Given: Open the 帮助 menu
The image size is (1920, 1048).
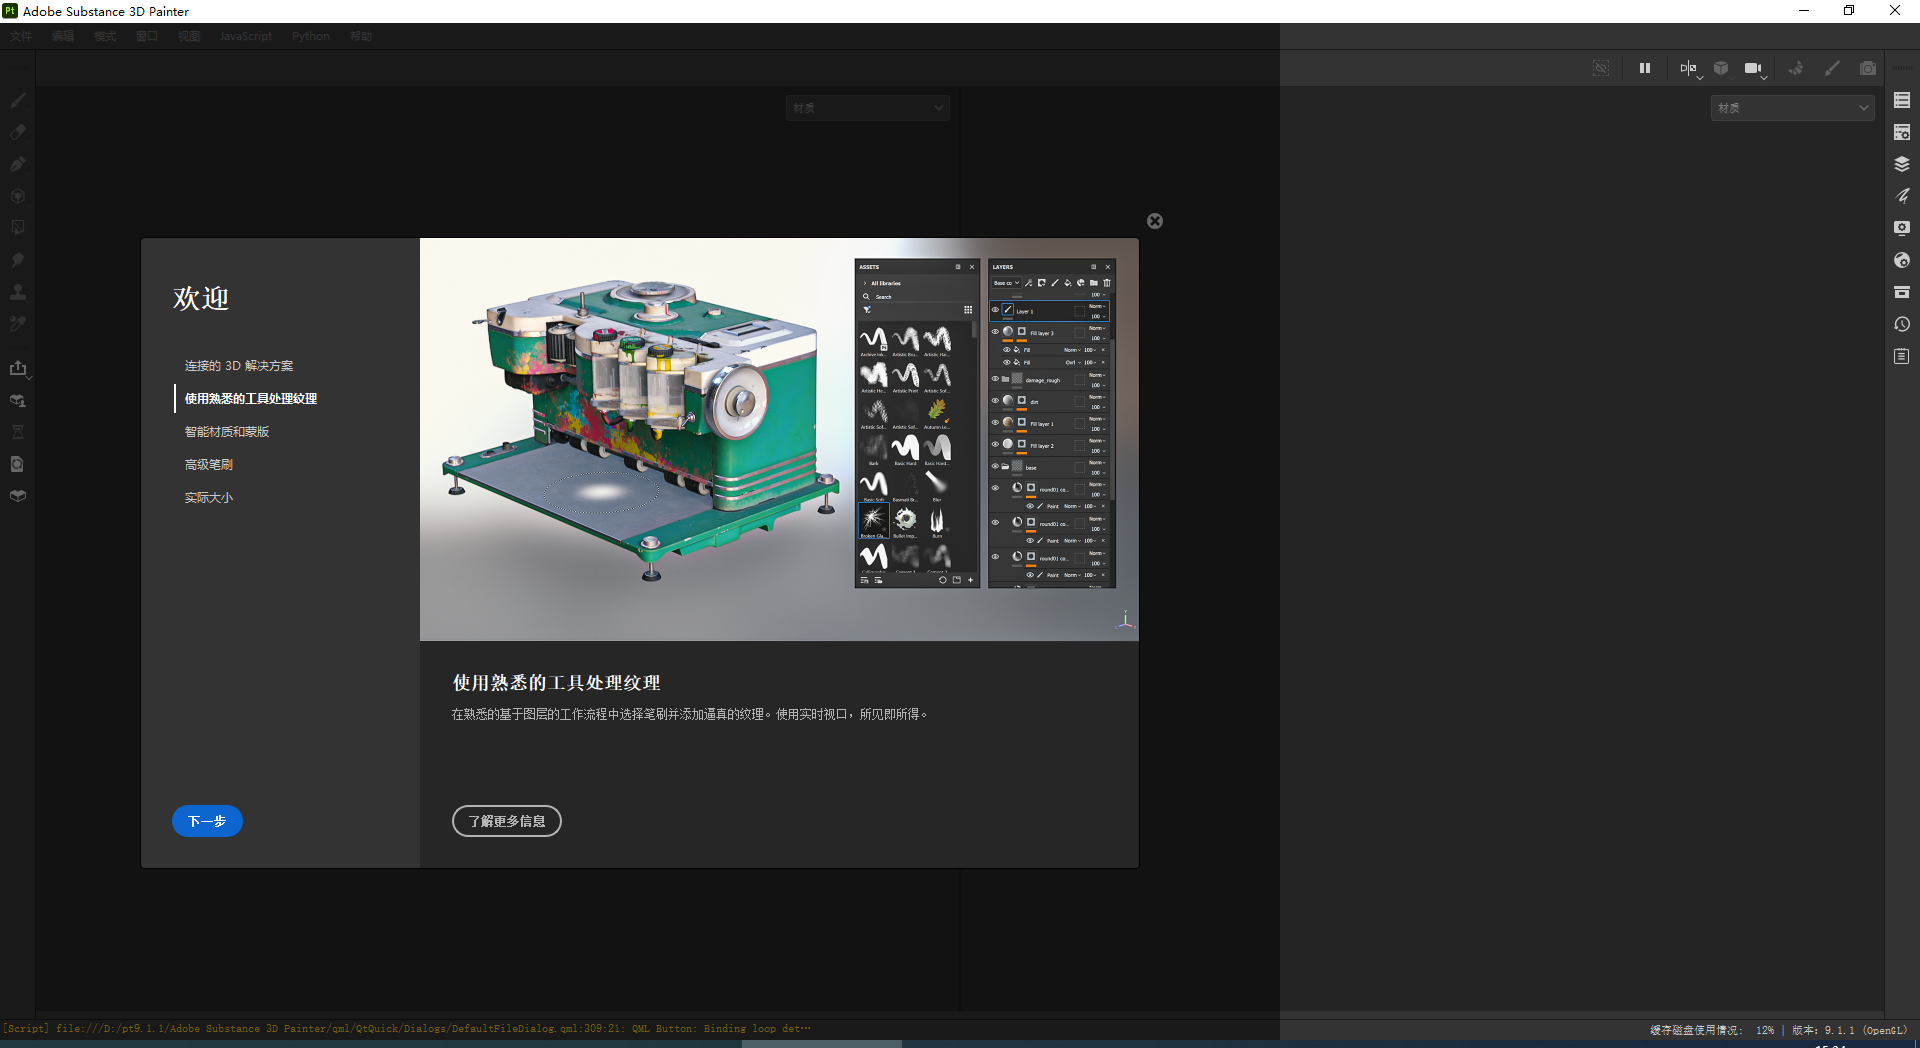Looking at the screenshot, I should pyautogui.click(x=361, y=36).
